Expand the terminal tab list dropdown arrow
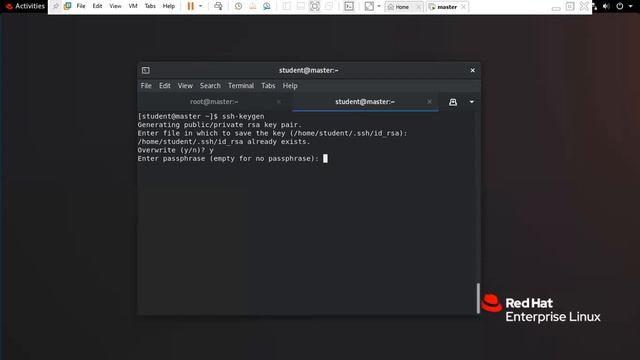Image resolution: width=640 pixels, height=360 pixels. pos(471,102)
